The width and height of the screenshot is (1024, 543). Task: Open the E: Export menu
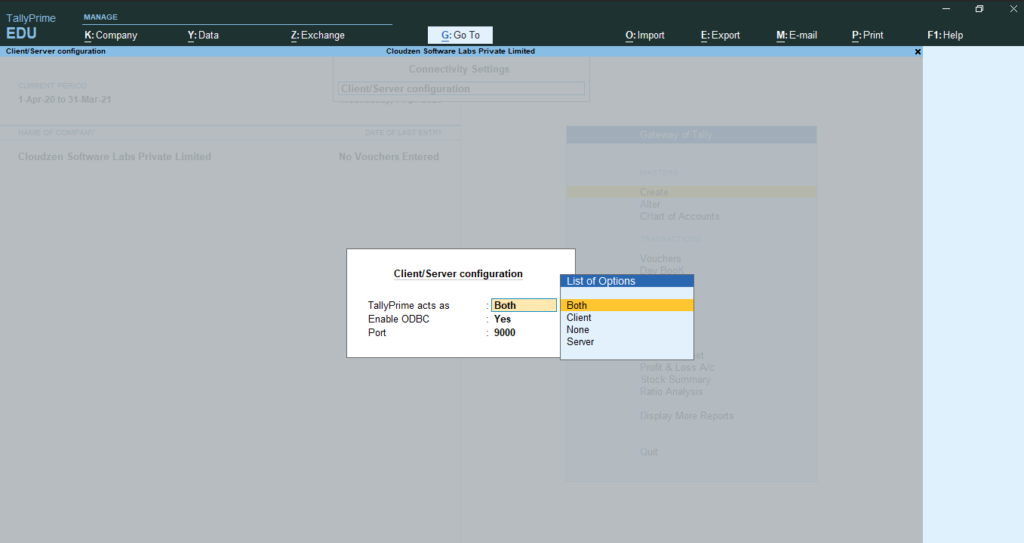(720, 35)
